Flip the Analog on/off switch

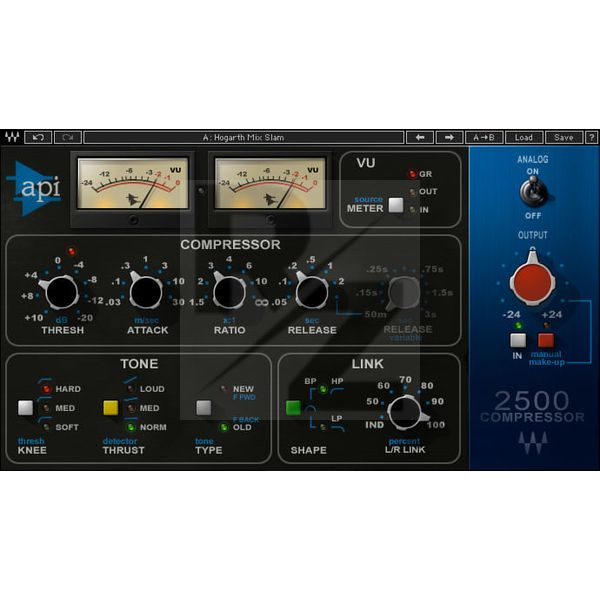click(532, 191)
